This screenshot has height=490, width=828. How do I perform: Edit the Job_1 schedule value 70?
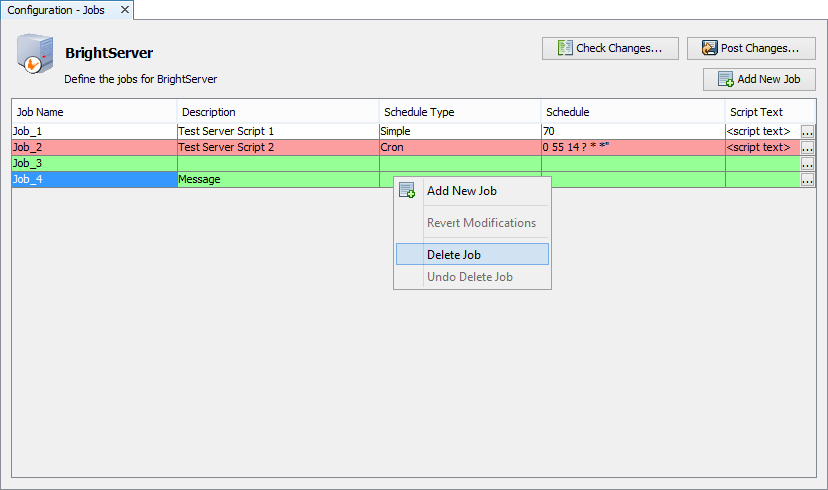coord(633,131)
